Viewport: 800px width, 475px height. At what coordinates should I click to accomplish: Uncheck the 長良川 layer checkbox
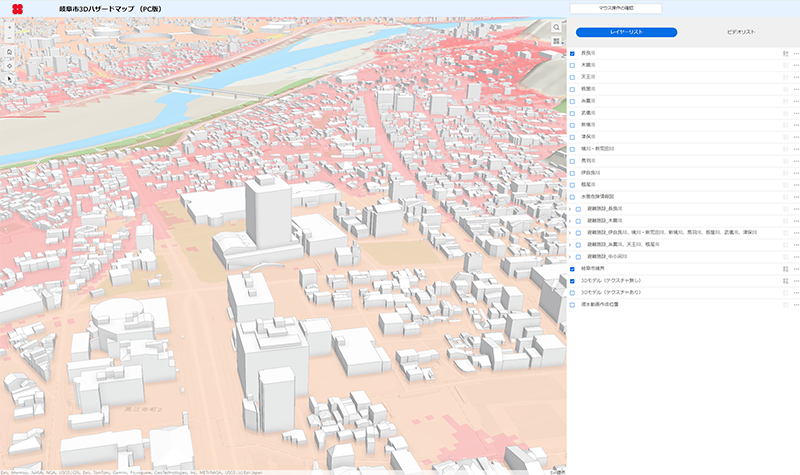(573, 53)
